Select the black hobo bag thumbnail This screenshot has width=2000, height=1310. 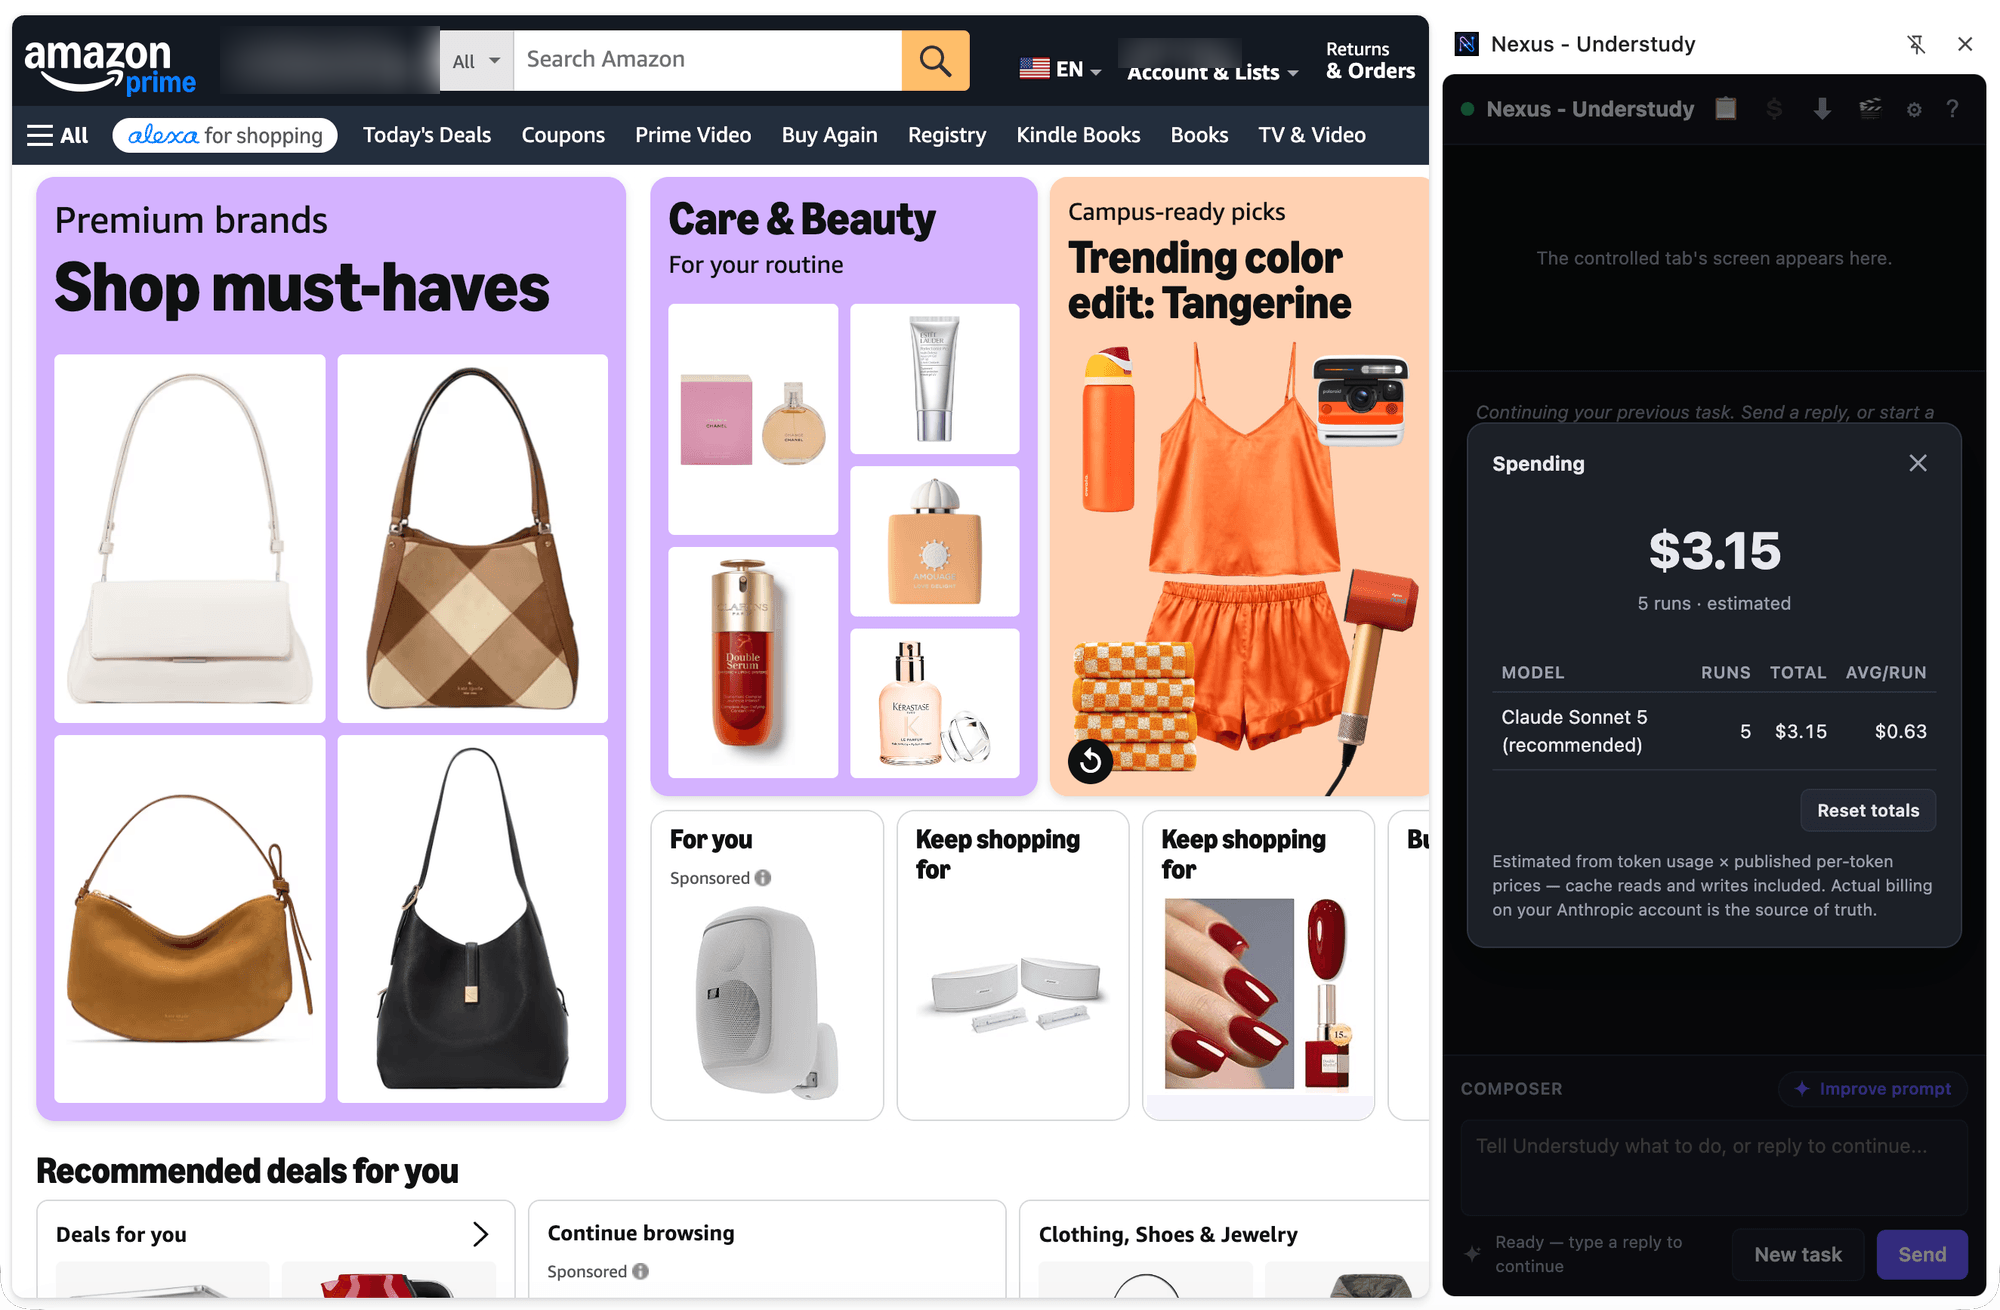point(473,919)
